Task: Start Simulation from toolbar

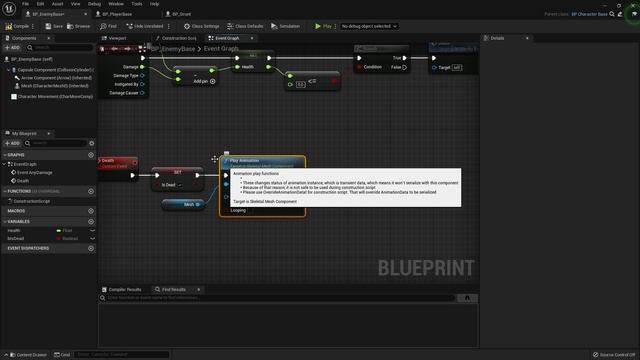Action: tap(285, 26)
